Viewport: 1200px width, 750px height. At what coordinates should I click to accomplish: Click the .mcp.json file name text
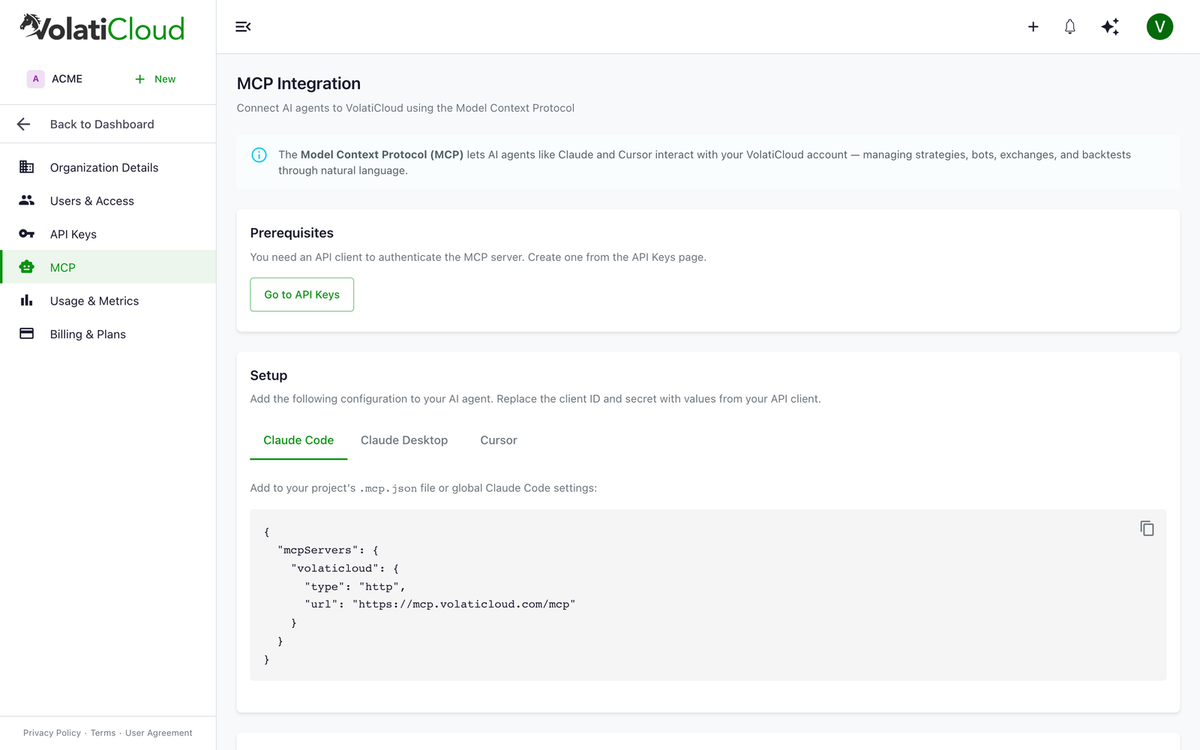pos(388,488)
